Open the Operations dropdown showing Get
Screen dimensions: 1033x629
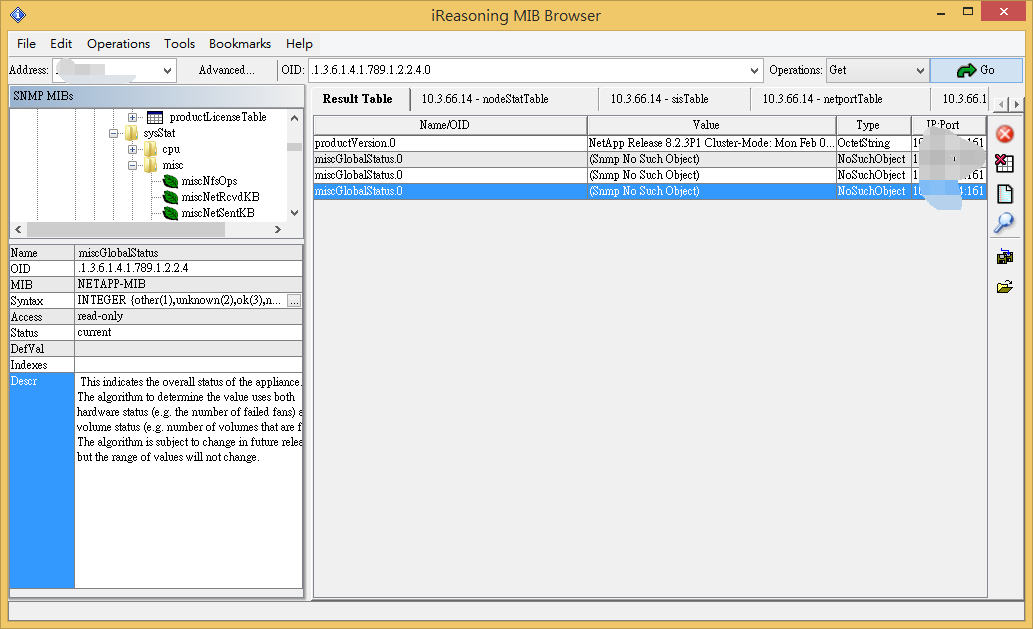pyautogui.click(x=920, y=71)
